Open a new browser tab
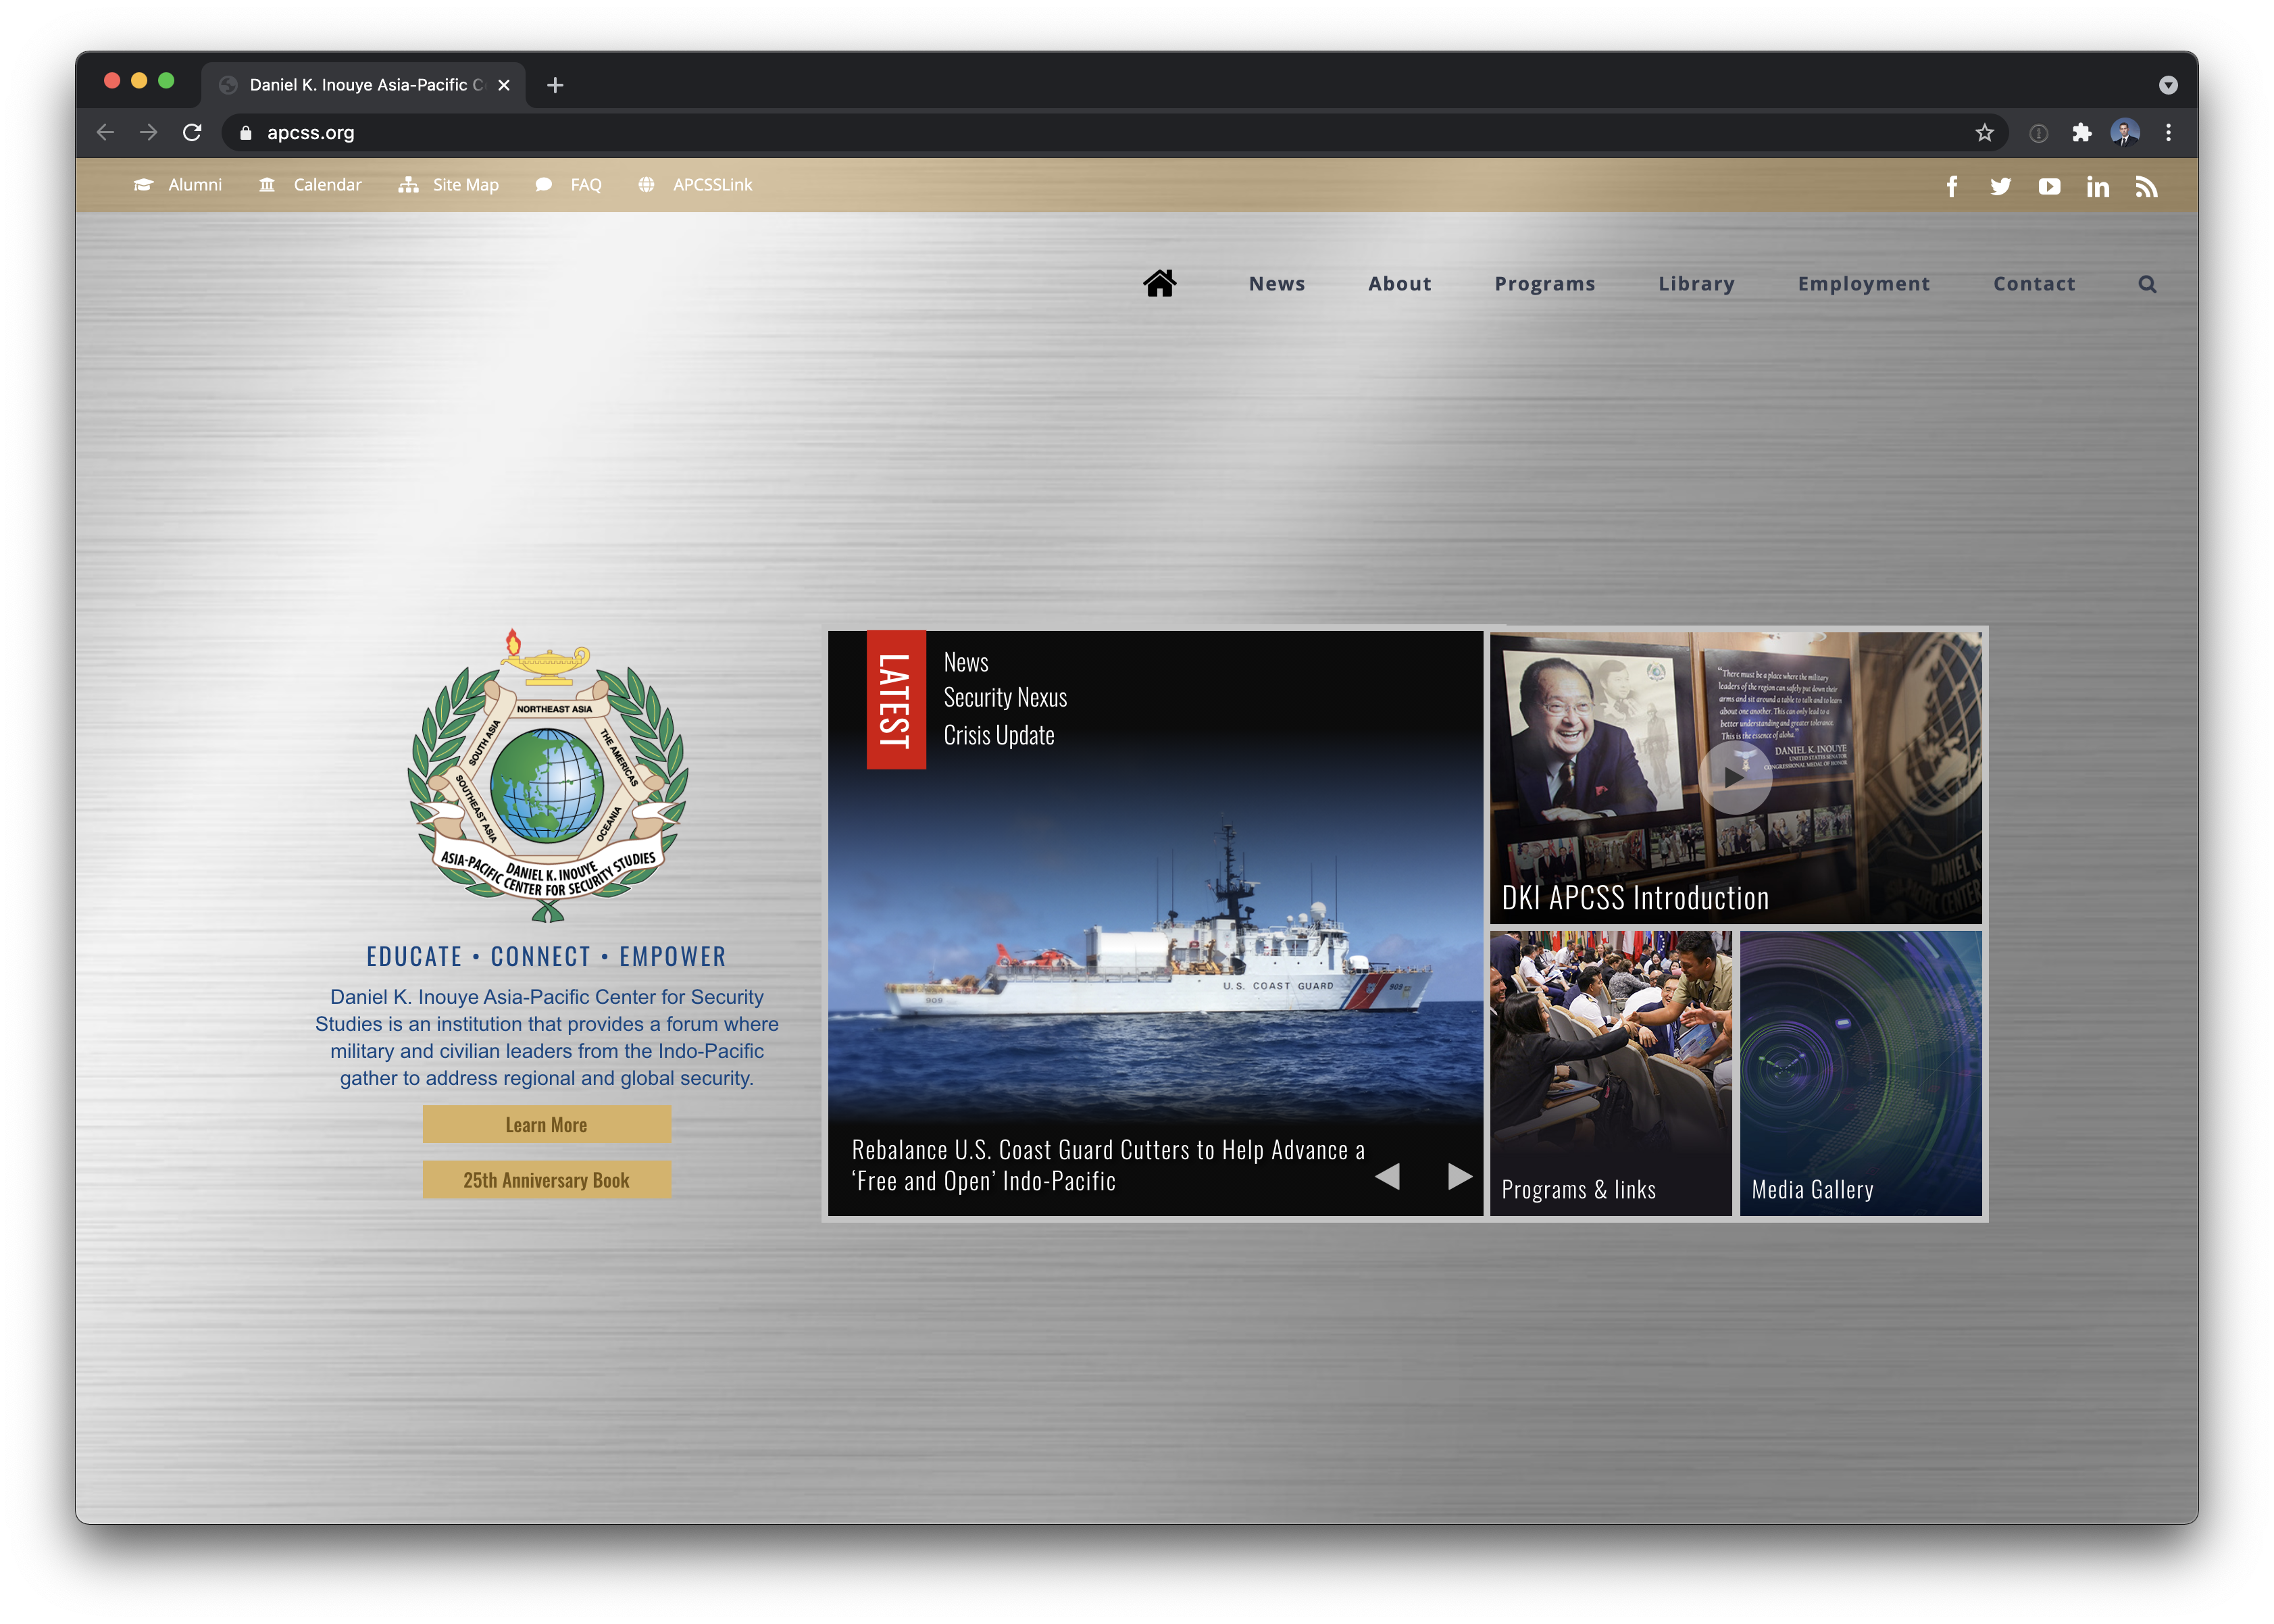 coord(555,85)
